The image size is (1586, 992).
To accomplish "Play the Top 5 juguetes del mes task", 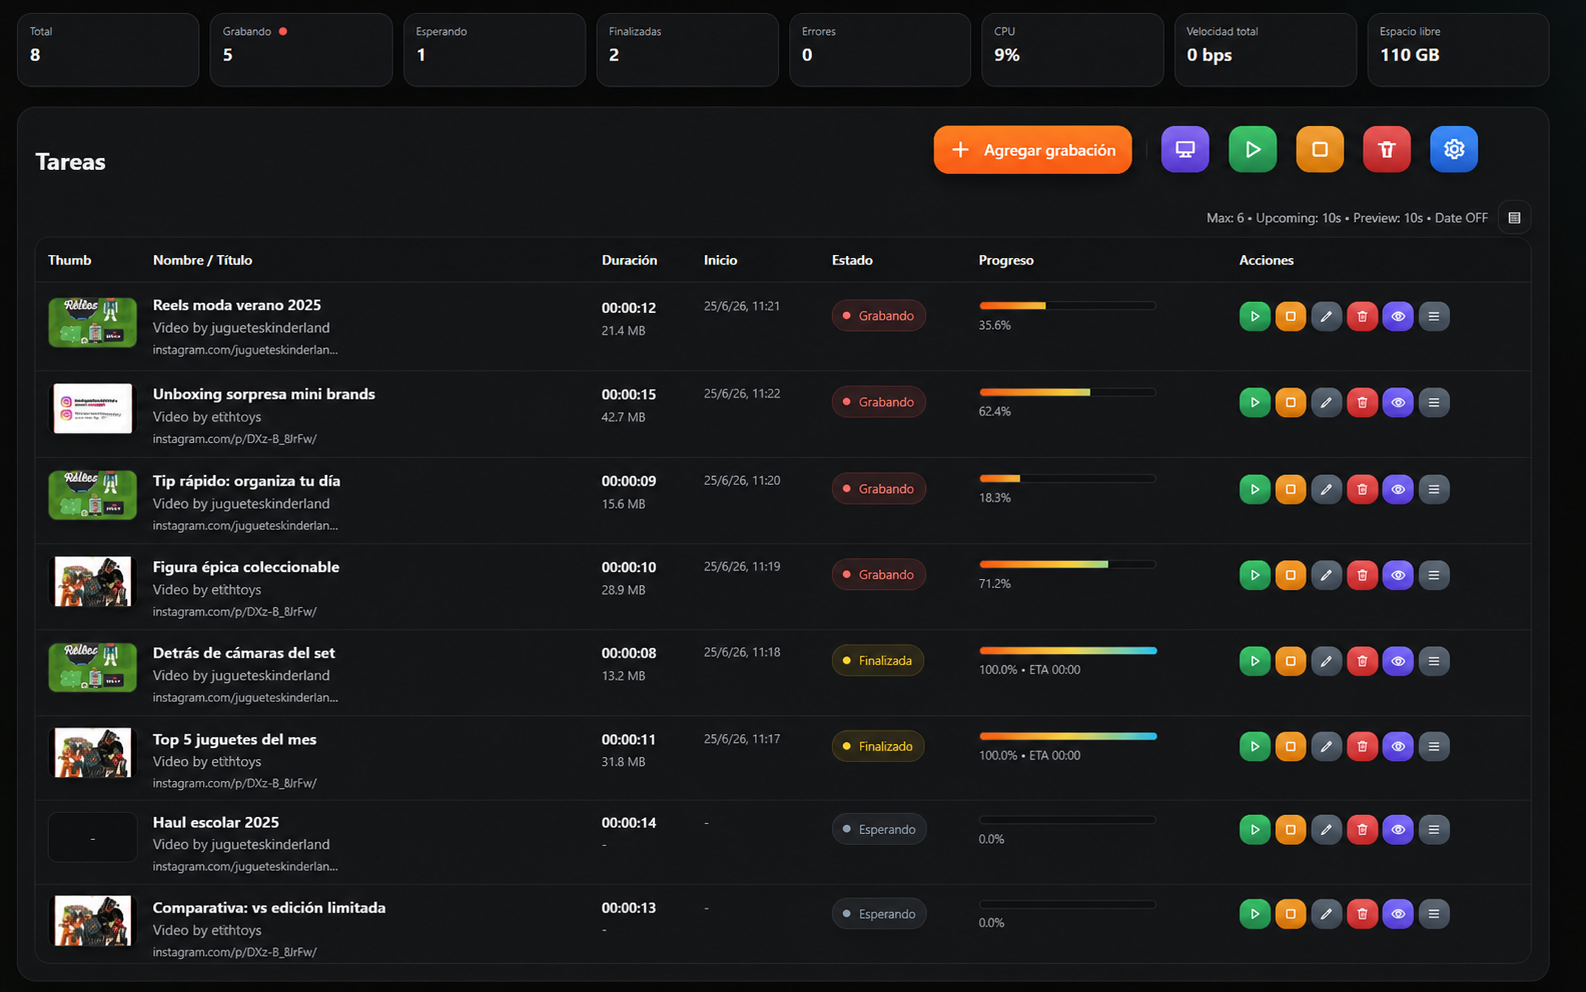I will pyautogui.click(x=1255, y=746).
